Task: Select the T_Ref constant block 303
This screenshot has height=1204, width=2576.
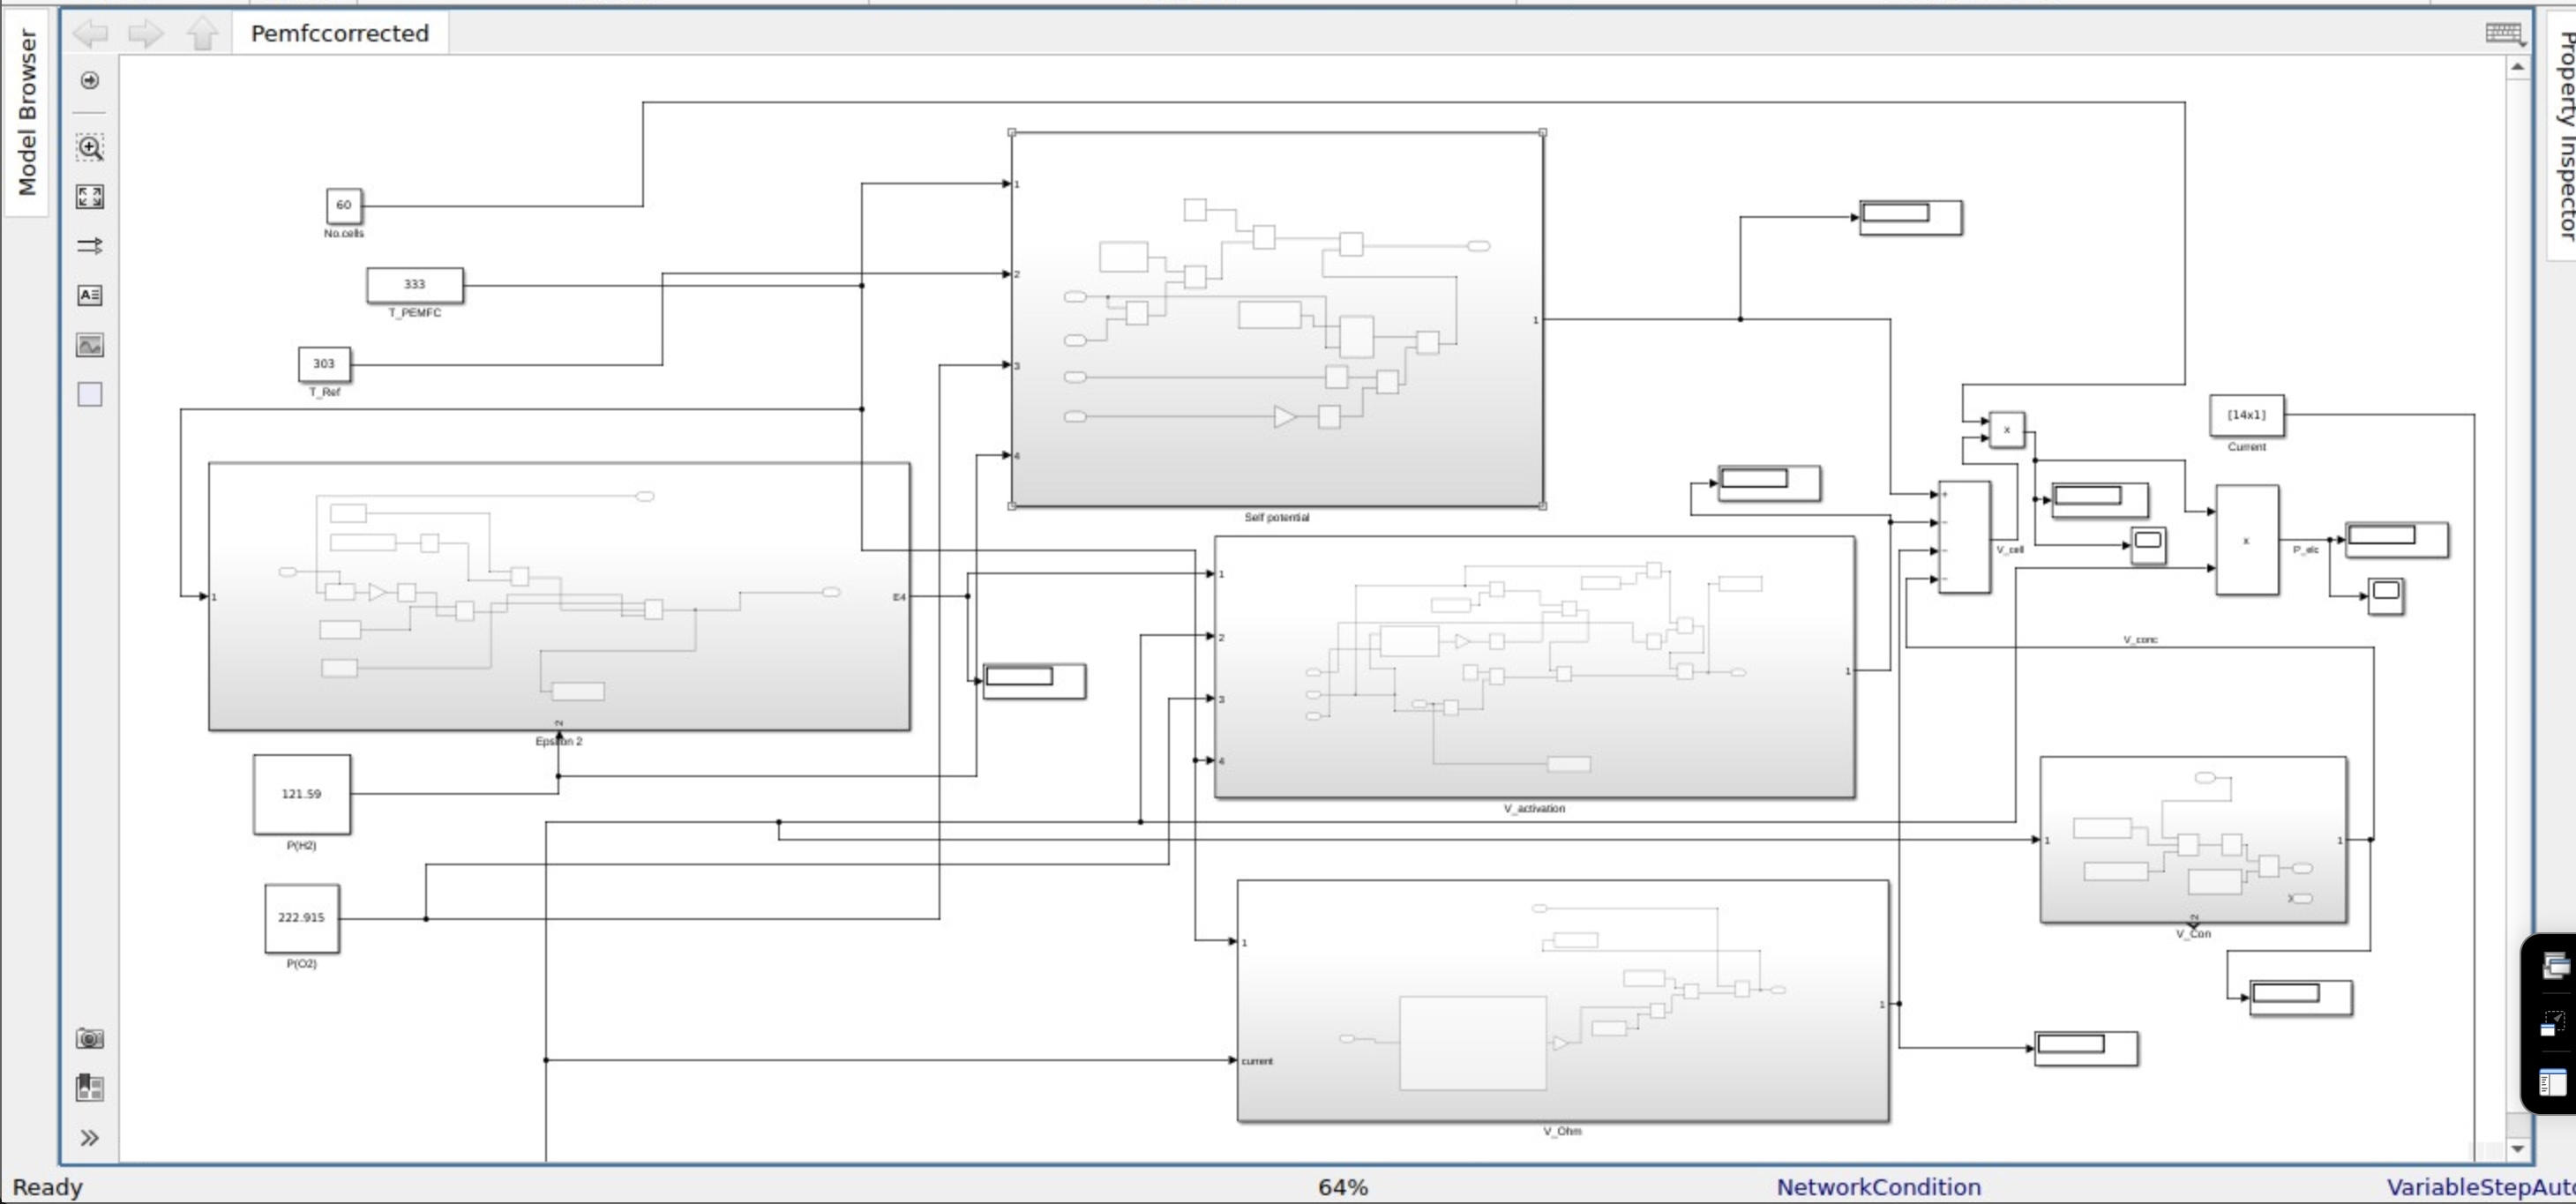Action: pyautogui.click(x=324, y=364)
